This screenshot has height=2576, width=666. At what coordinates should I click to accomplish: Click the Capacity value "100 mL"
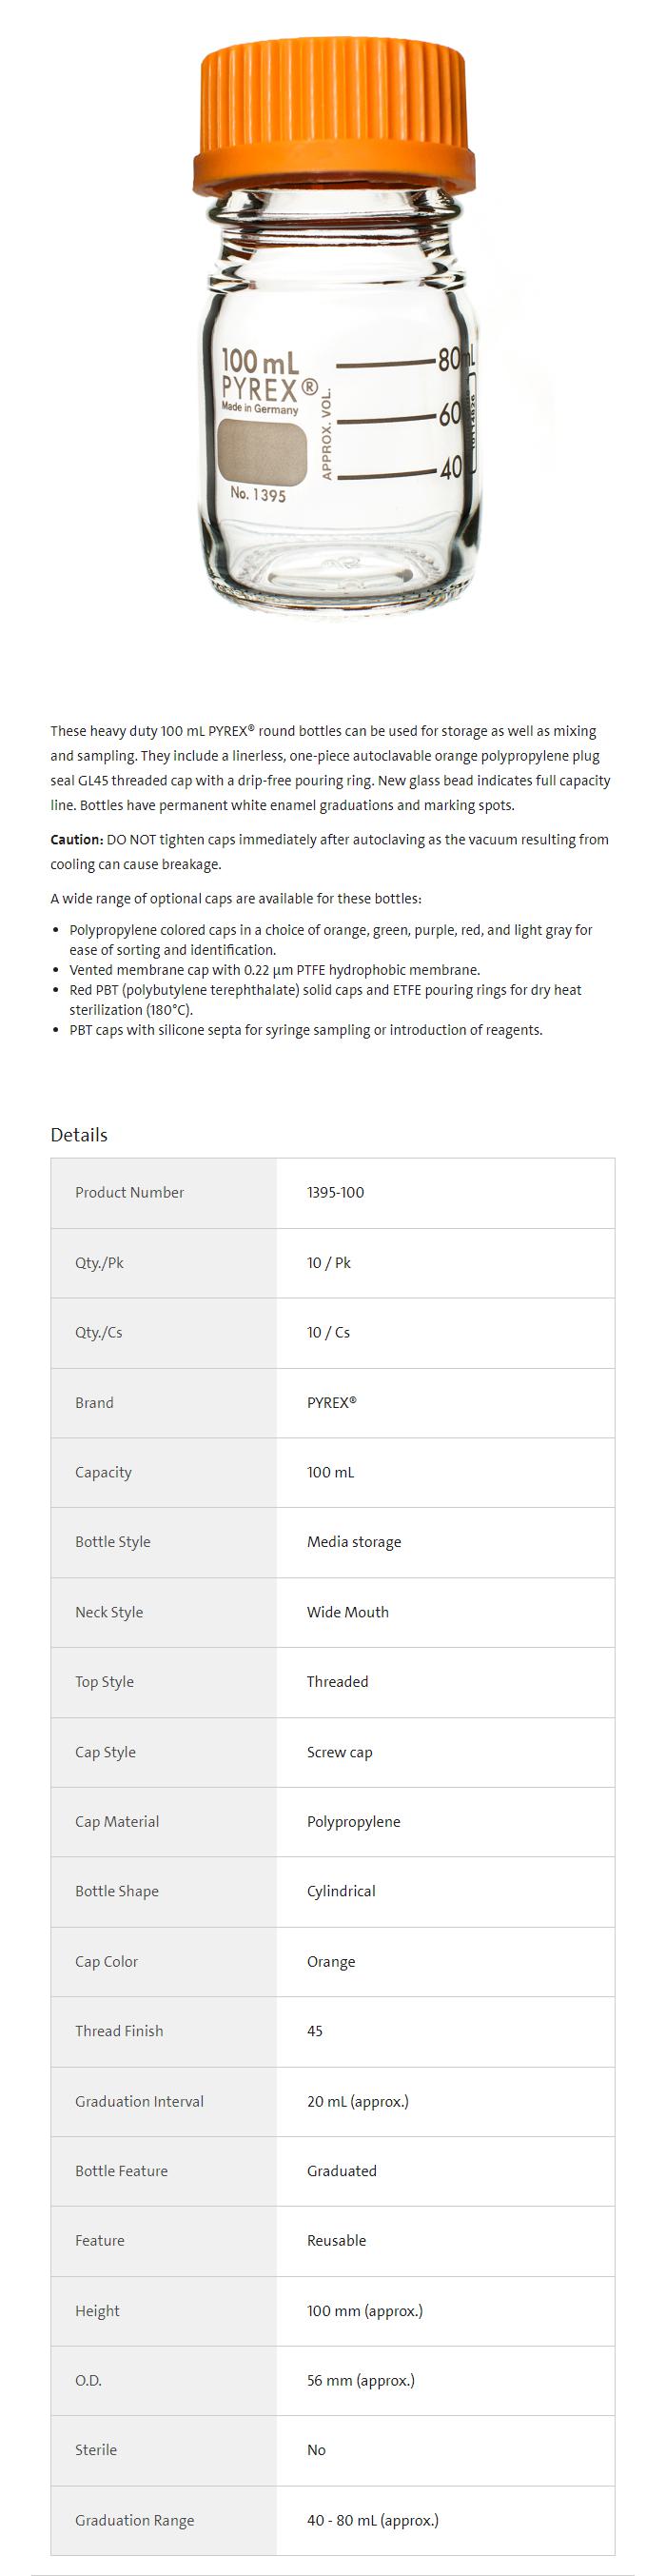tap(330, 1472)
